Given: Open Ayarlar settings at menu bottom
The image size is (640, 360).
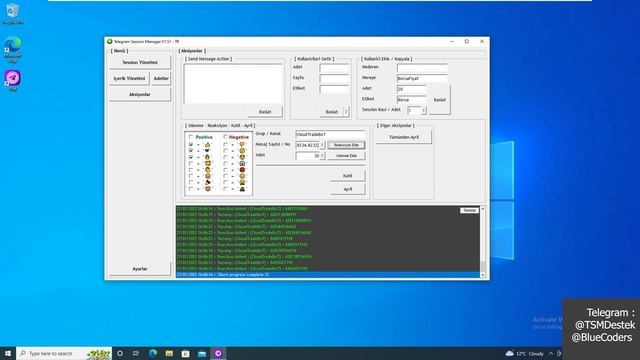Looking at the screenshot, I should point(140,269).
